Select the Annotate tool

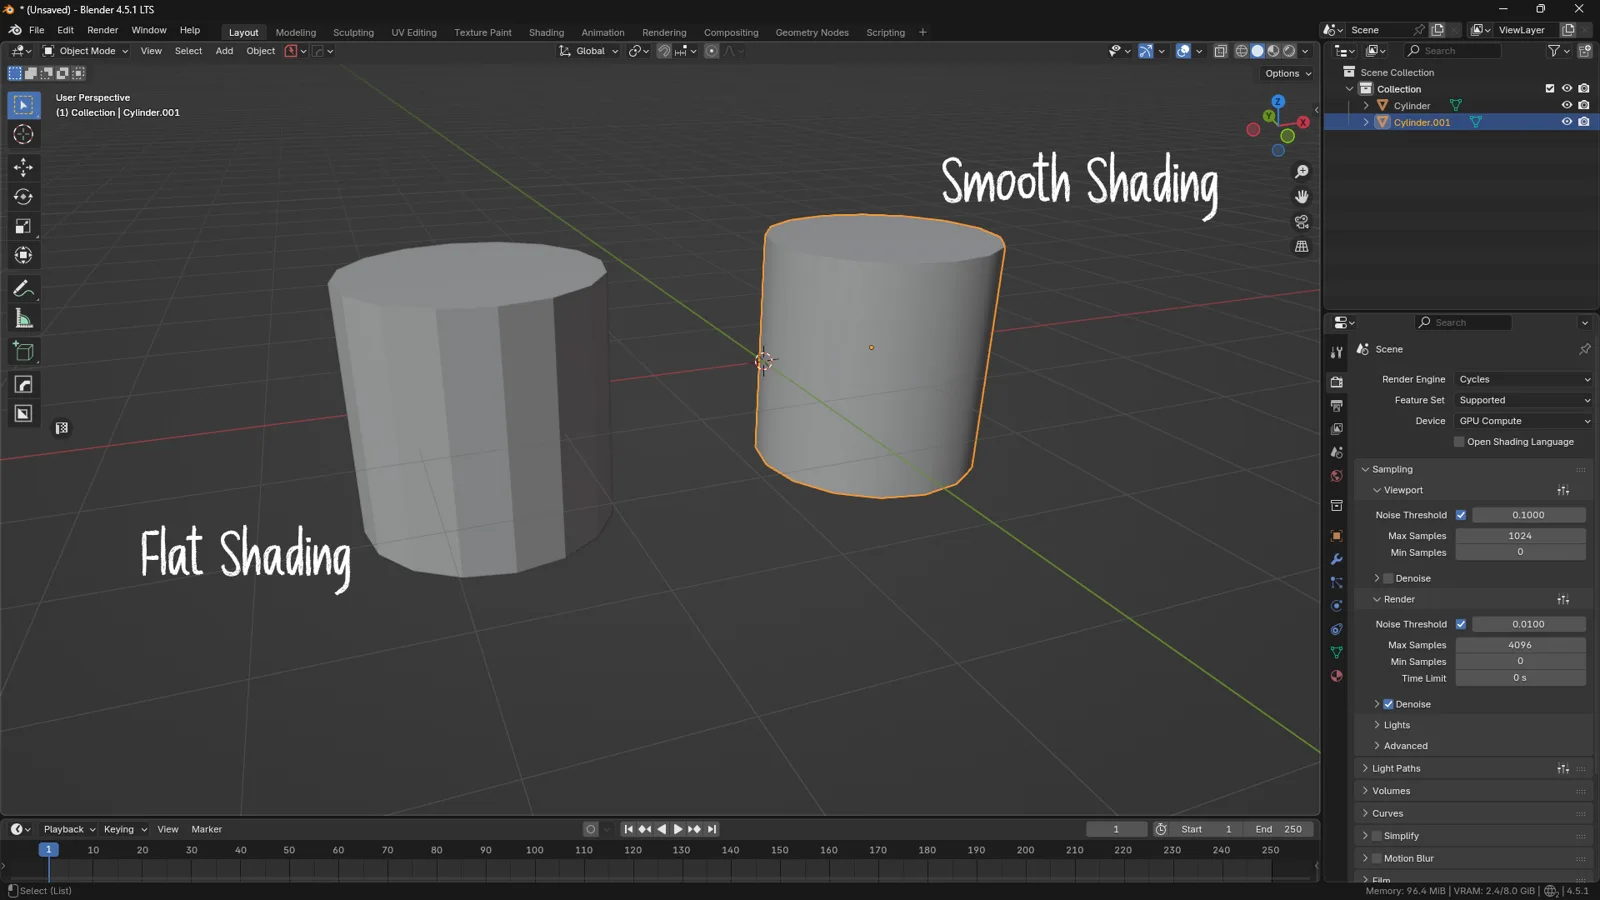pyautogui.click(x=23, y=289)
